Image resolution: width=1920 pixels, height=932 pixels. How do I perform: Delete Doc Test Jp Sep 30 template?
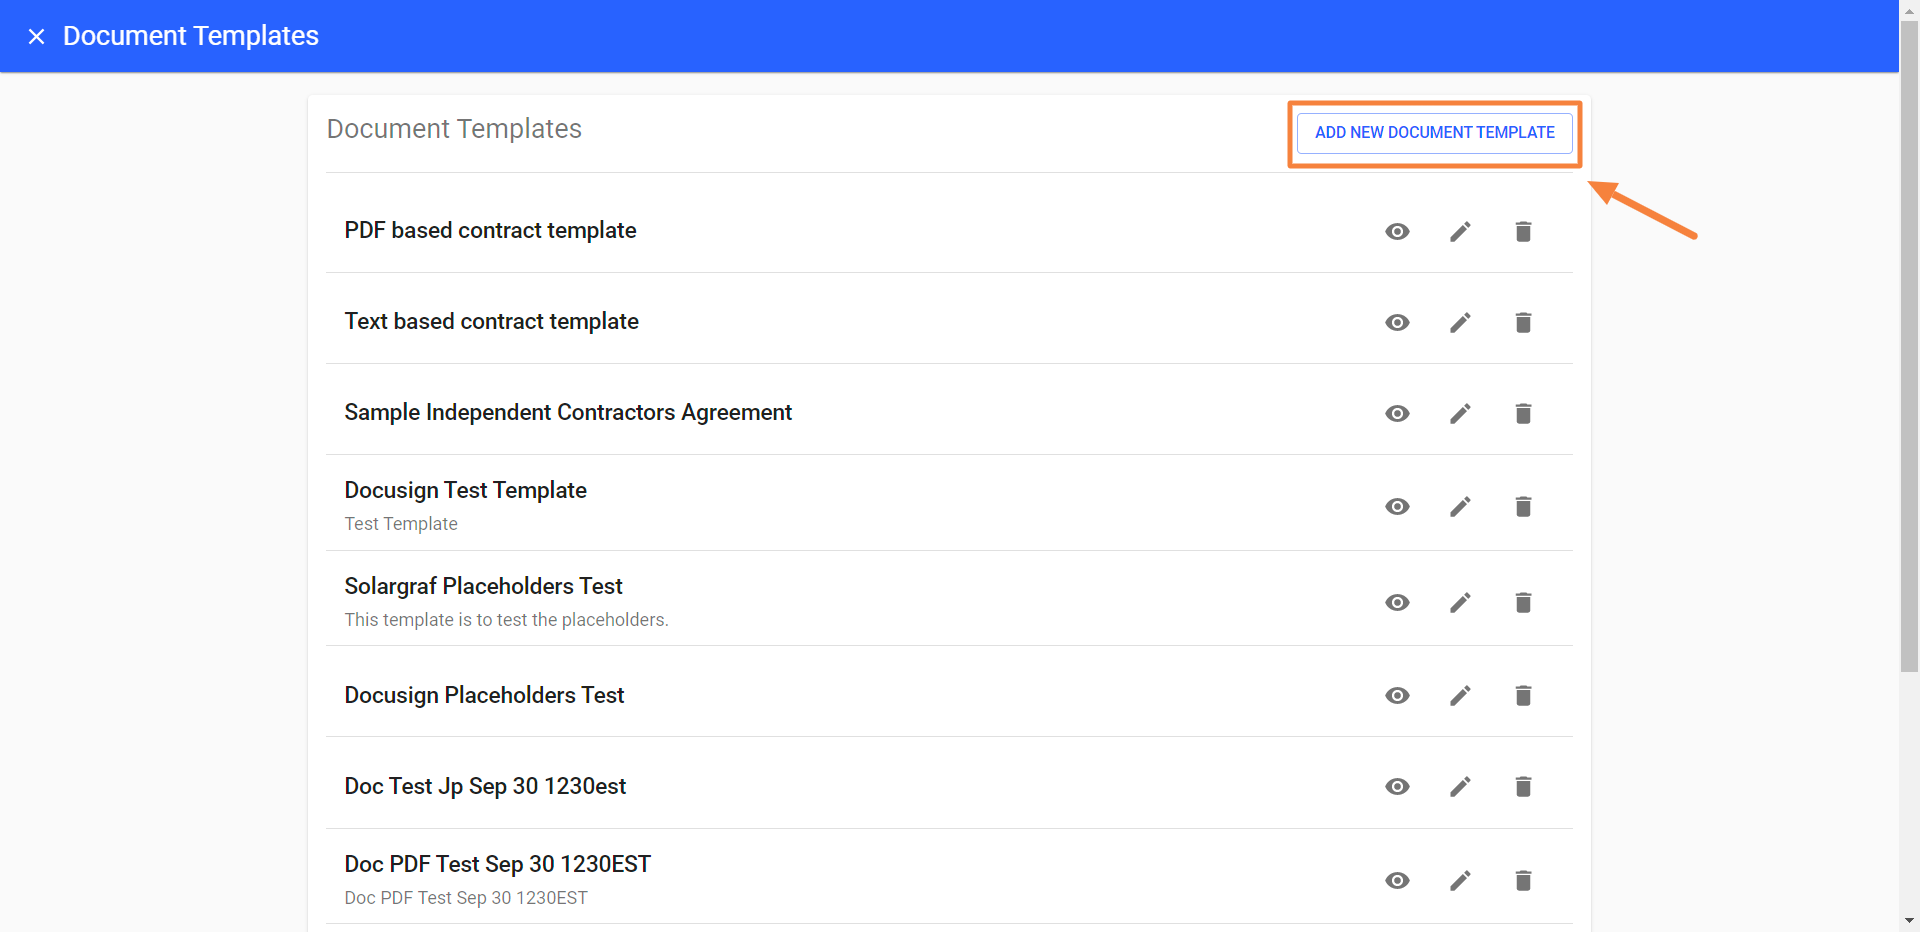coord(1523,787)
